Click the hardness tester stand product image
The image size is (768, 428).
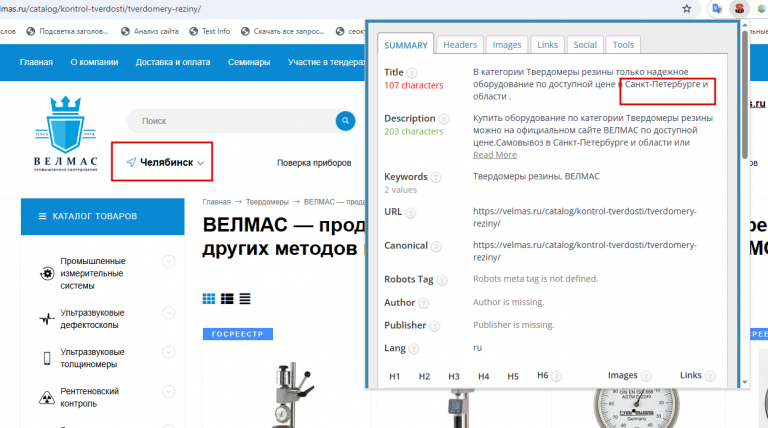pyautogui.click(x=291, y=395)
